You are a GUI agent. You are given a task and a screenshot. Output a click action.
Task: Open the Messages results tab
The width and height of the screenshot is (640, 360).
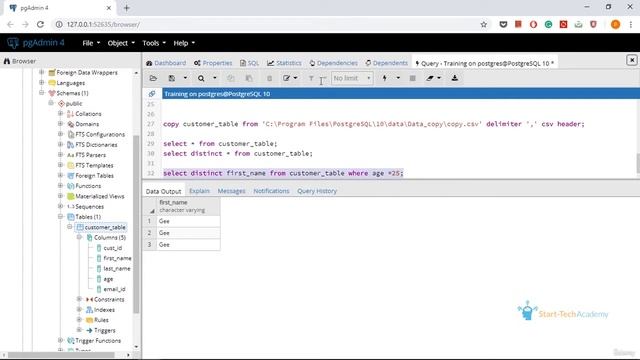tap(231, 191)
